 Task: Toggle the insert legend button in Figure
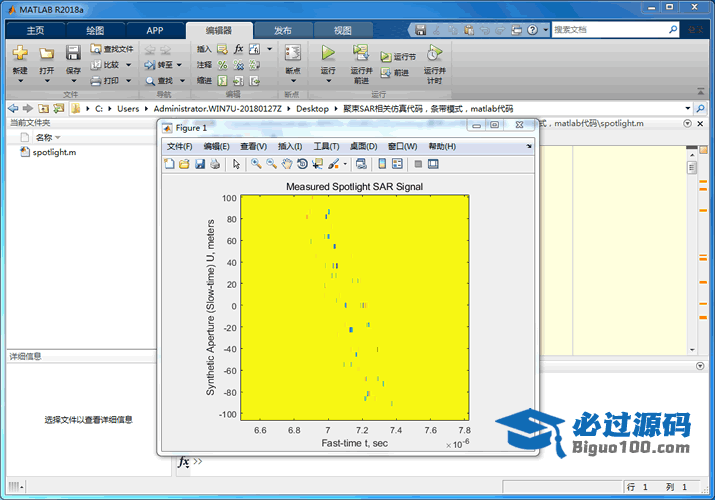(396, 164)
